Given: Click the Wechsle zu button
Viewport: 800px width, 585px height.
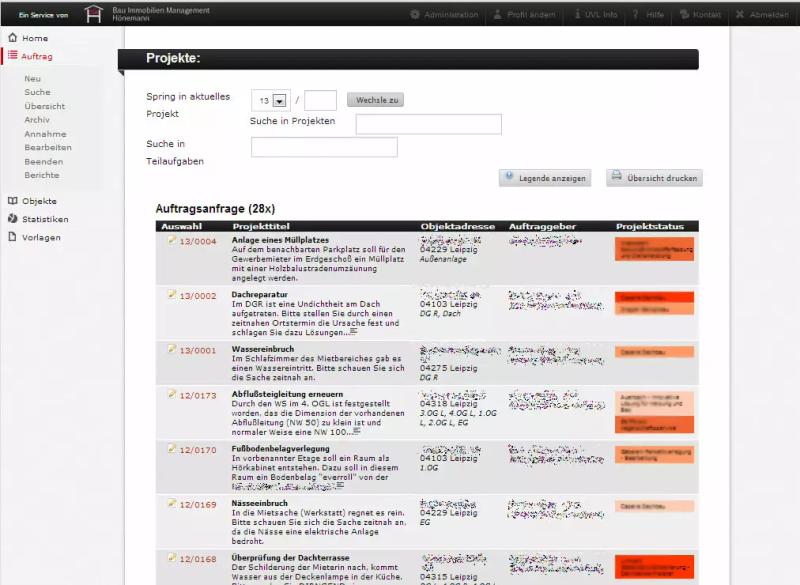Looking at the screenshot, I should point(376,100).
